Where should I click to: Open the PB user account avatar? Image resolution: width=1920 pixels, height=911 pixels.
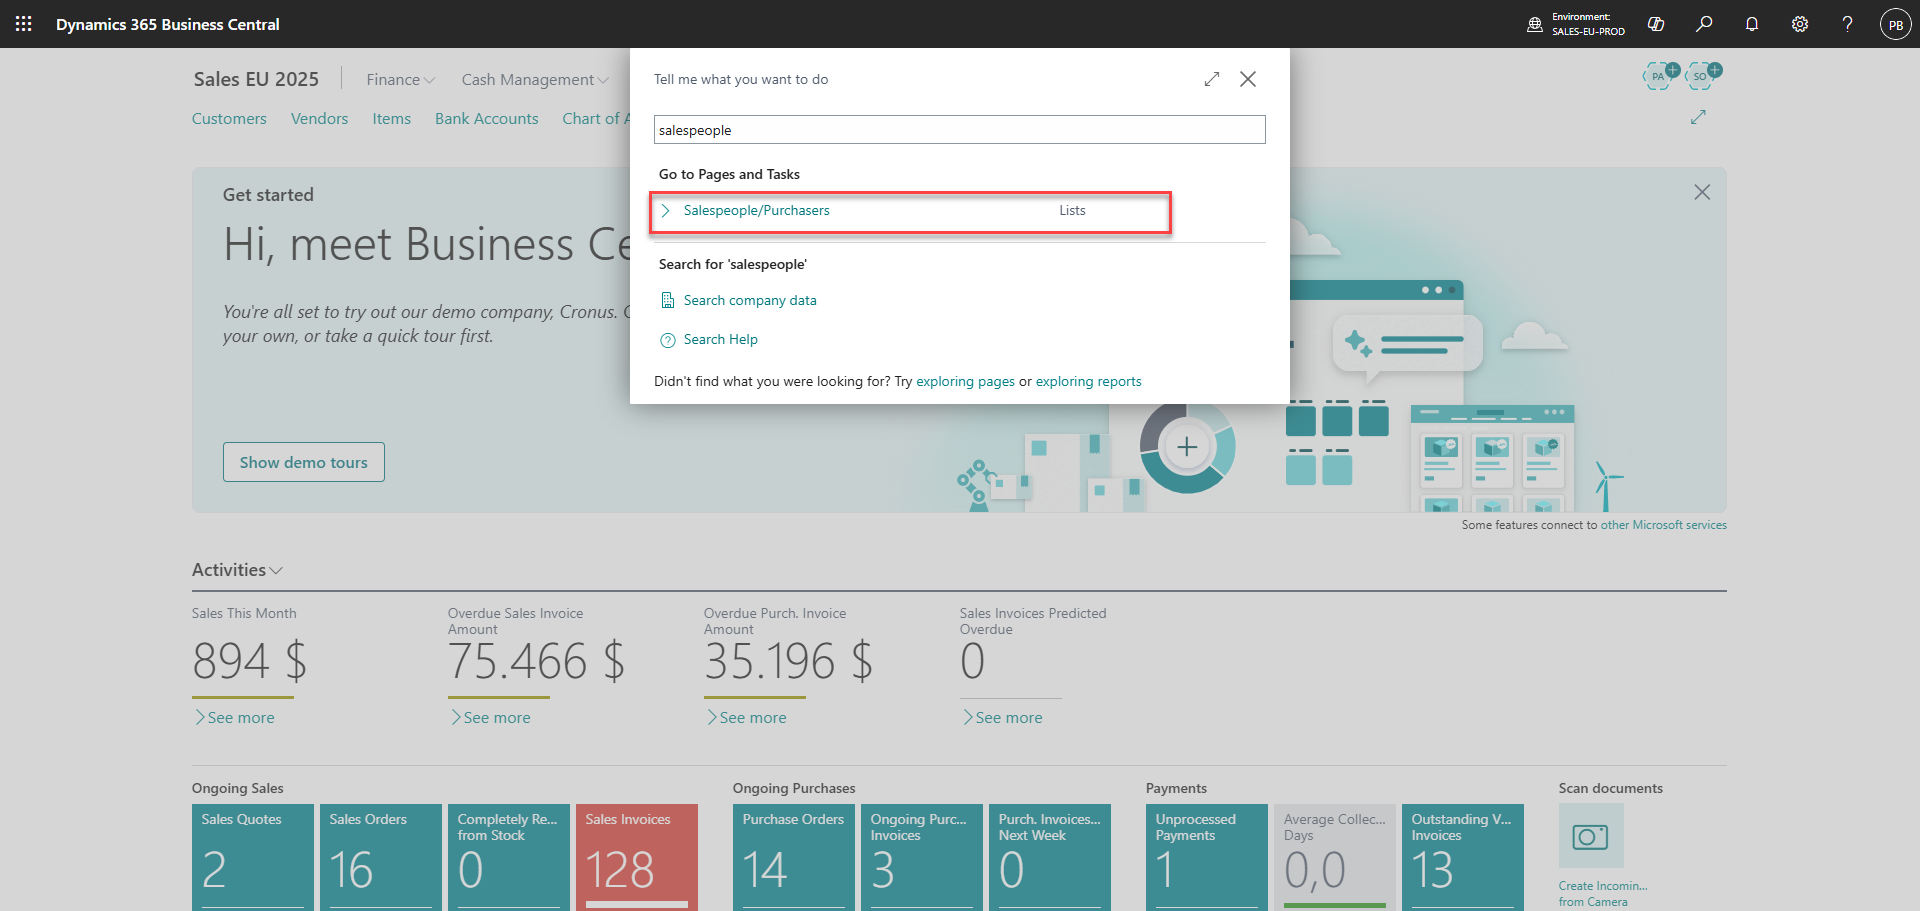pos(1895,24)
